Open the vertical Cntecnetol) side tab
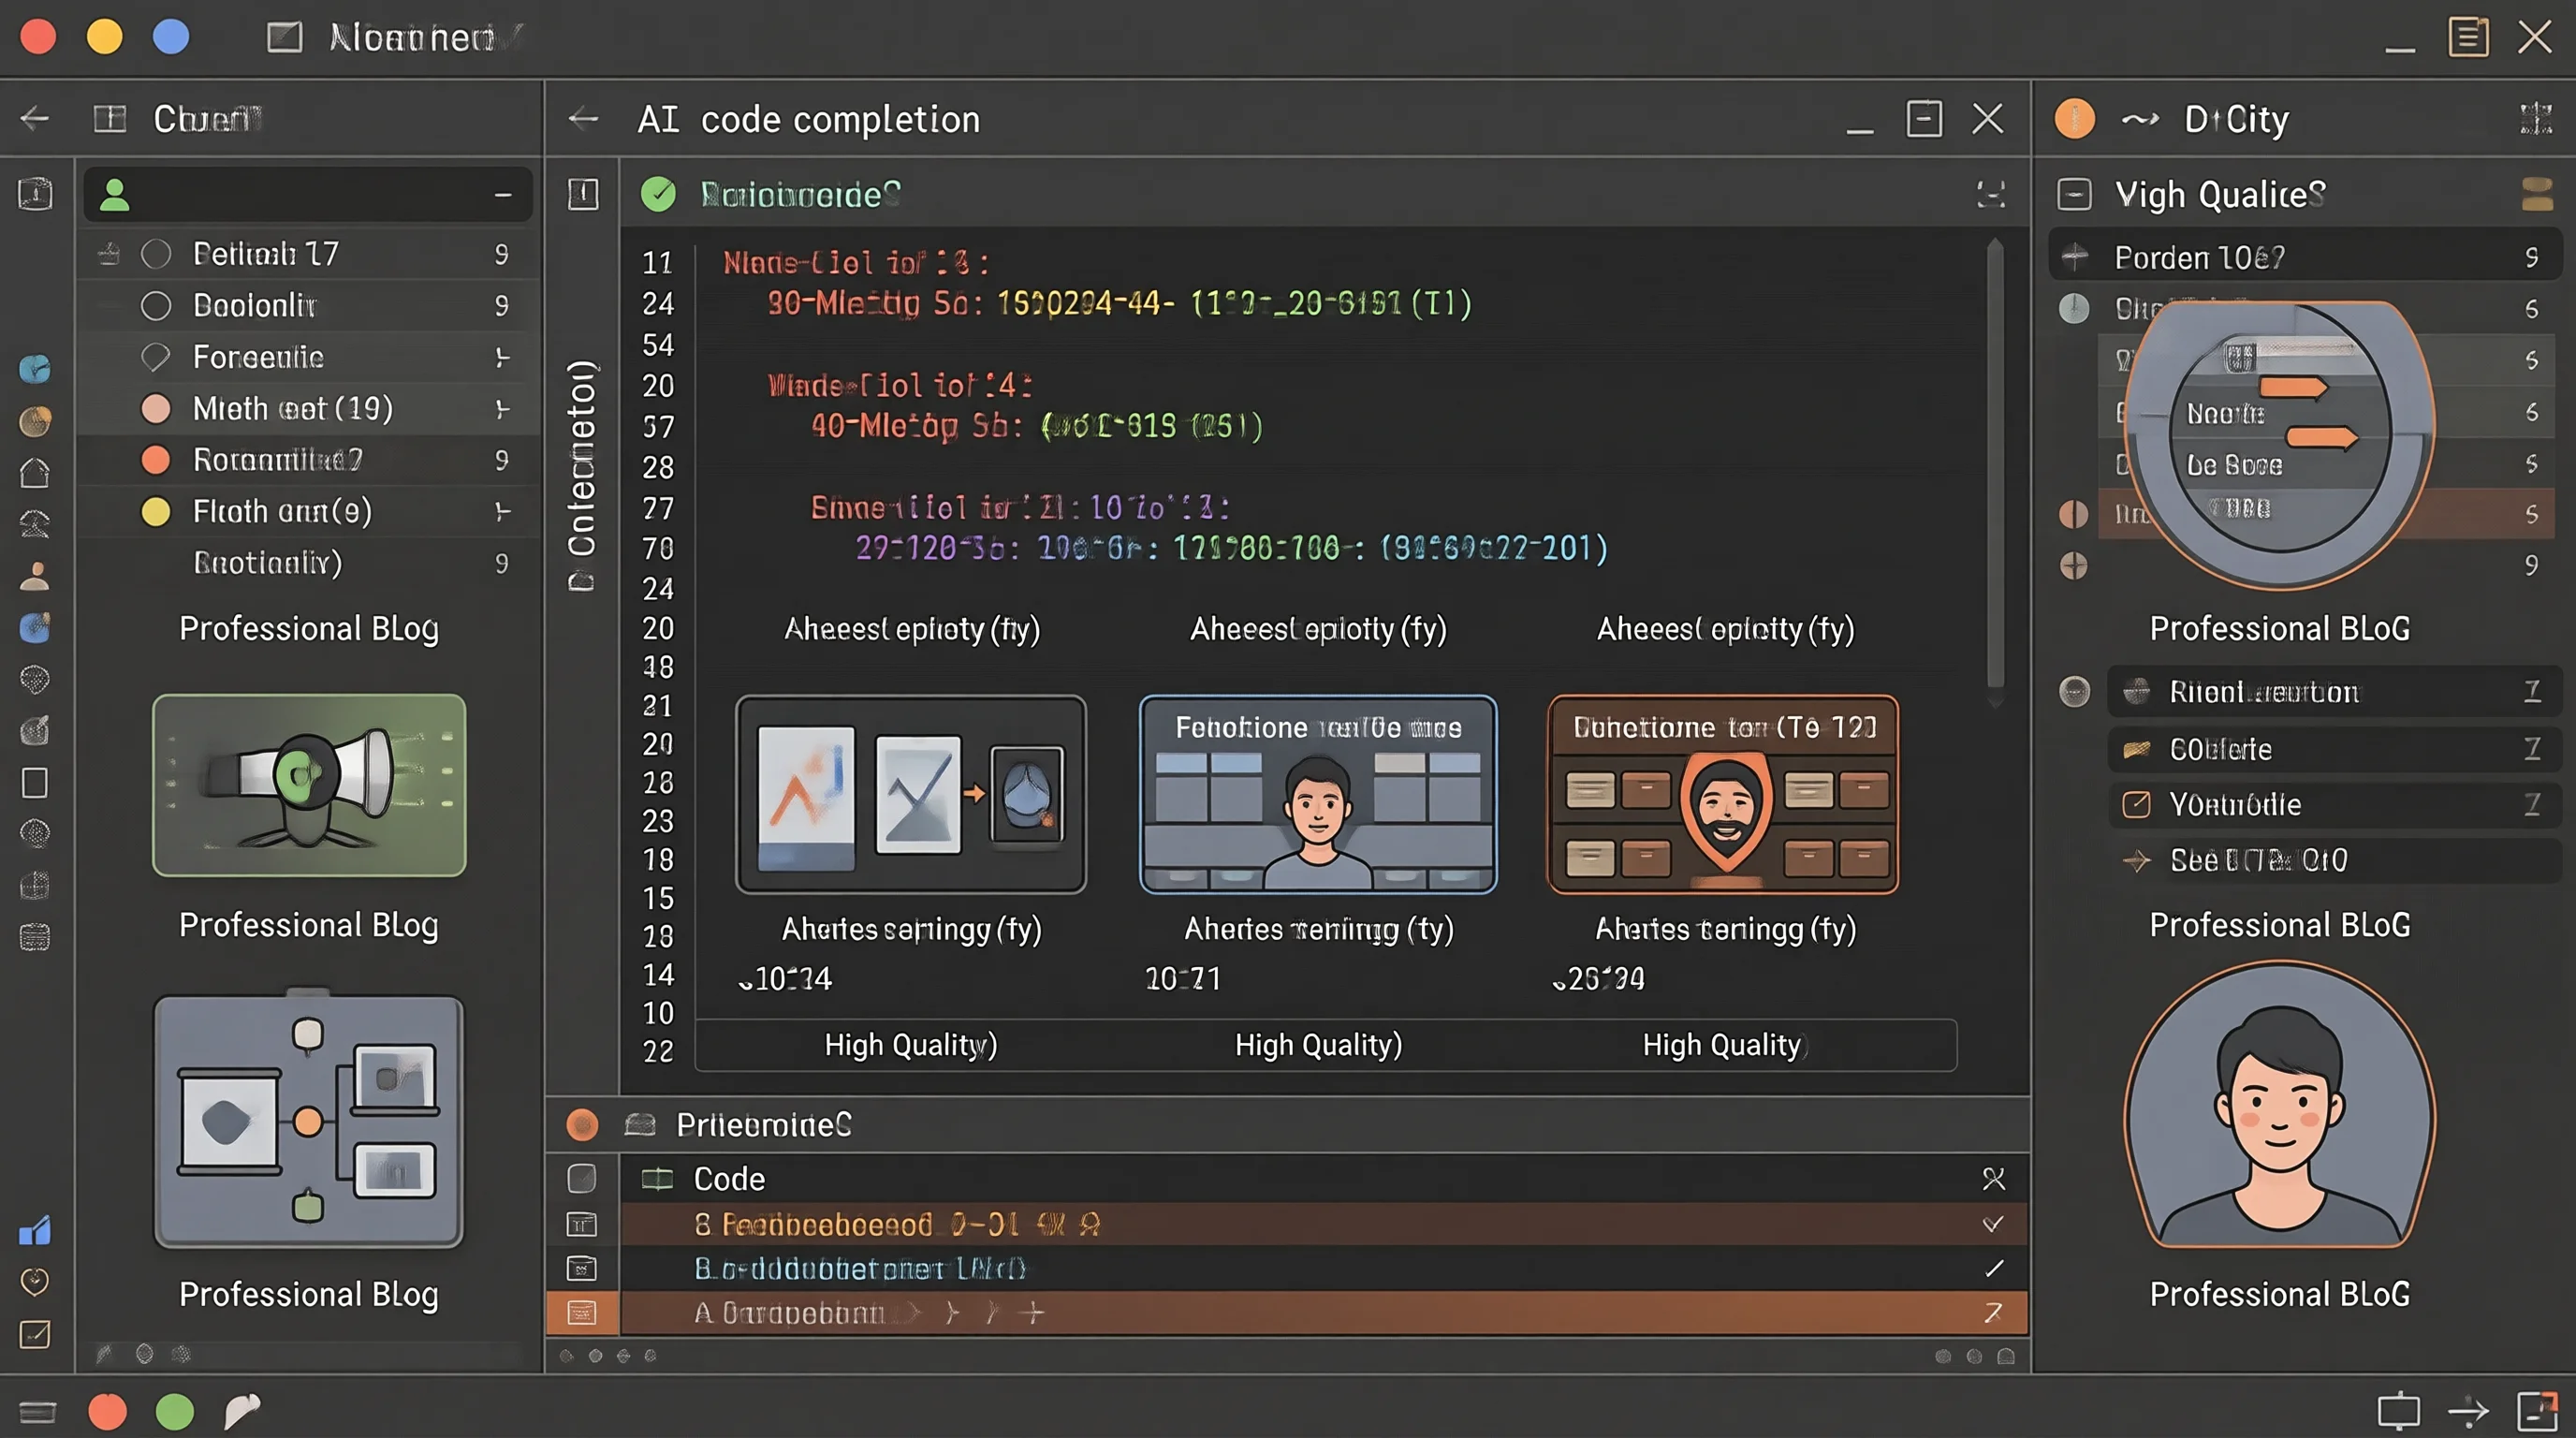 [x=581, y=474]
